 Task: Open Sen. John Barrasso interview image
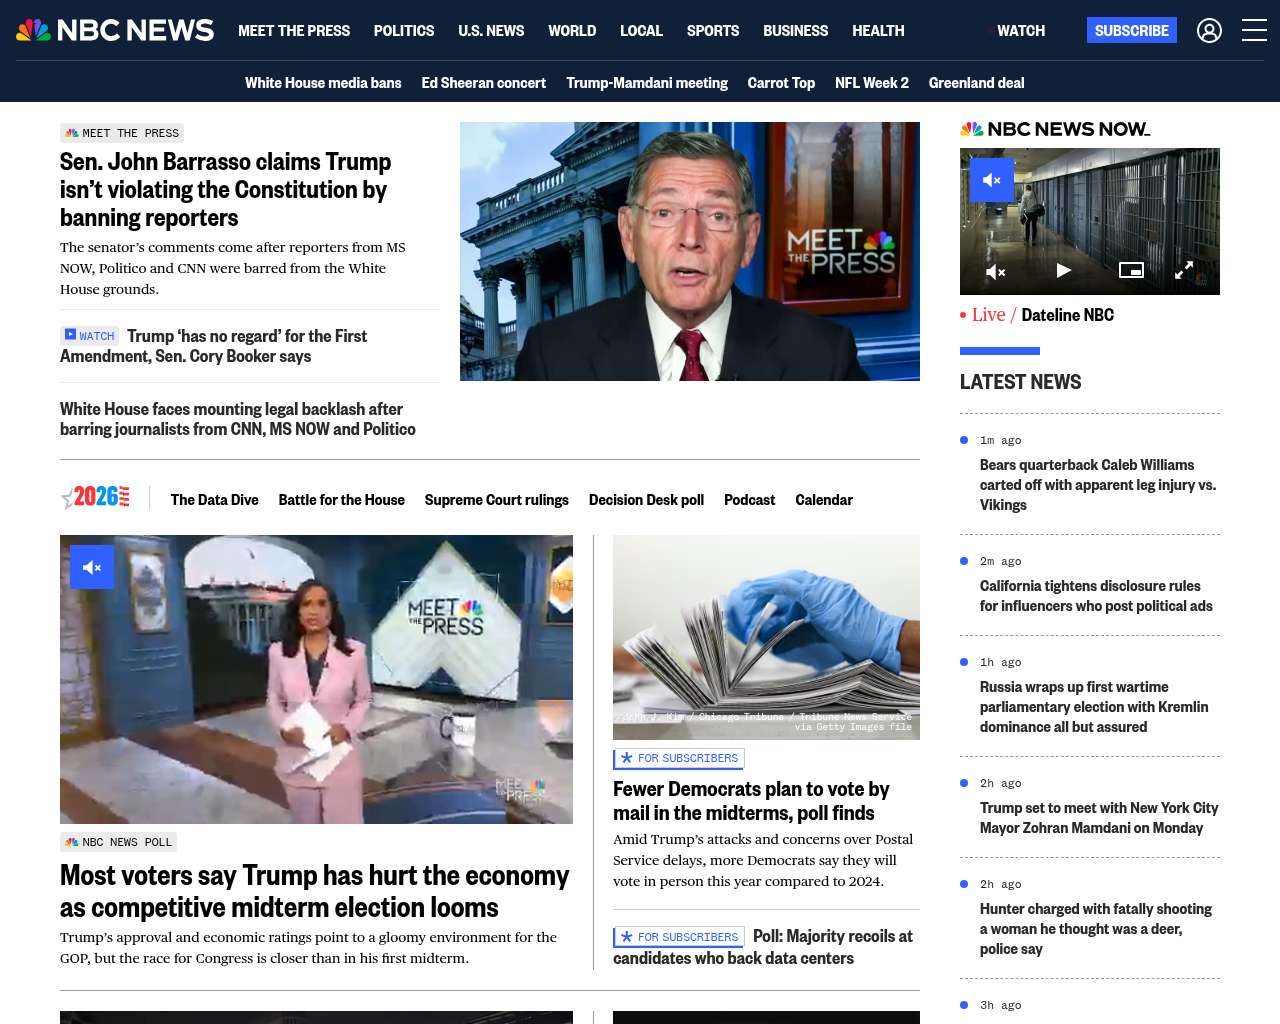690,251
